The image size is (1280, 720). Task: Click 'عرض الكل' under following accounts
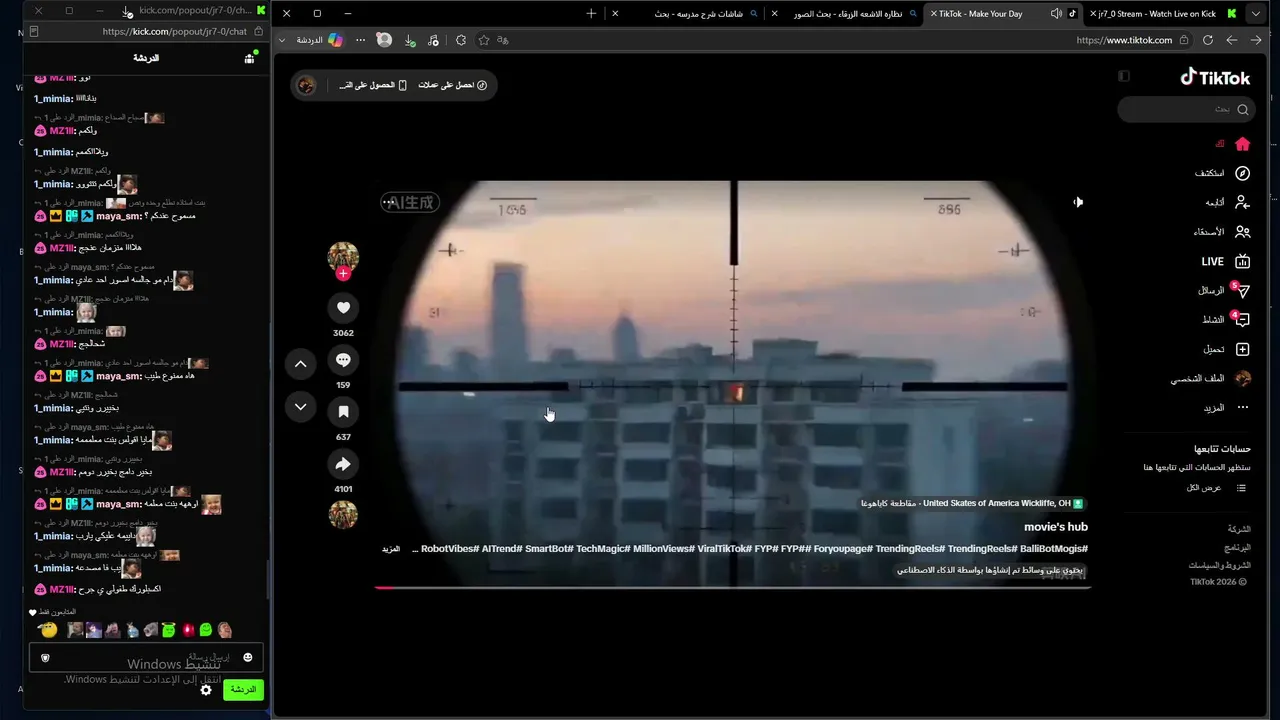click(x=1204, y=487)
